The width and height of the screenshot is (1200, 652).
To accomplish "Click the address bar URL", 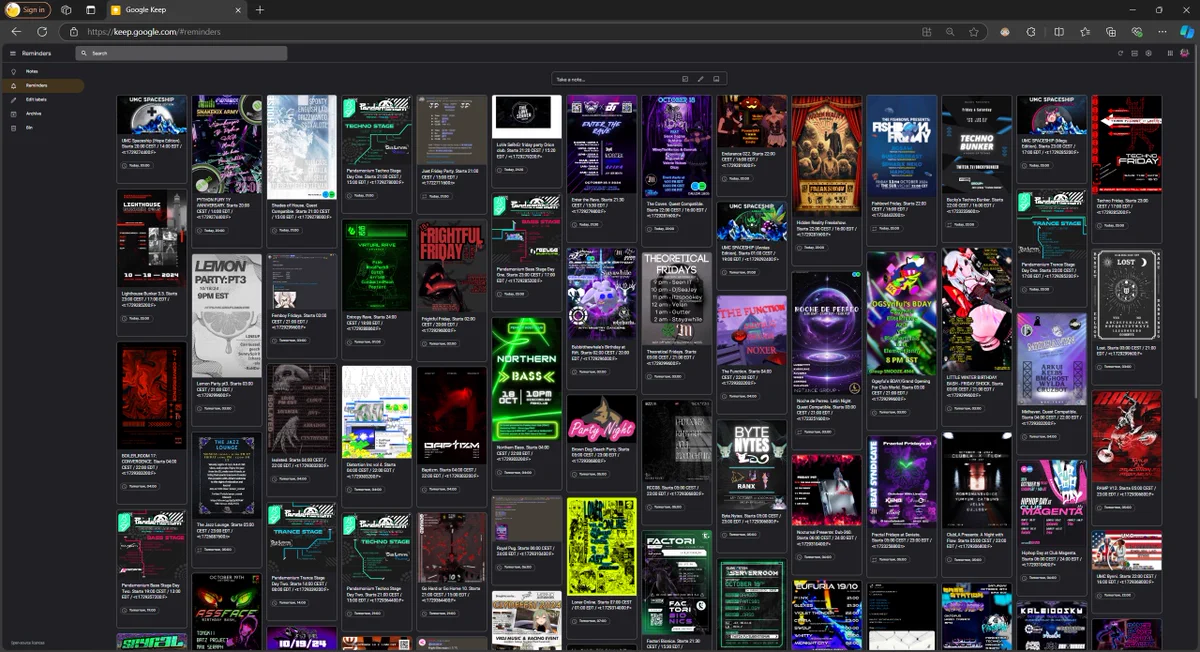I will pos(154,32).
